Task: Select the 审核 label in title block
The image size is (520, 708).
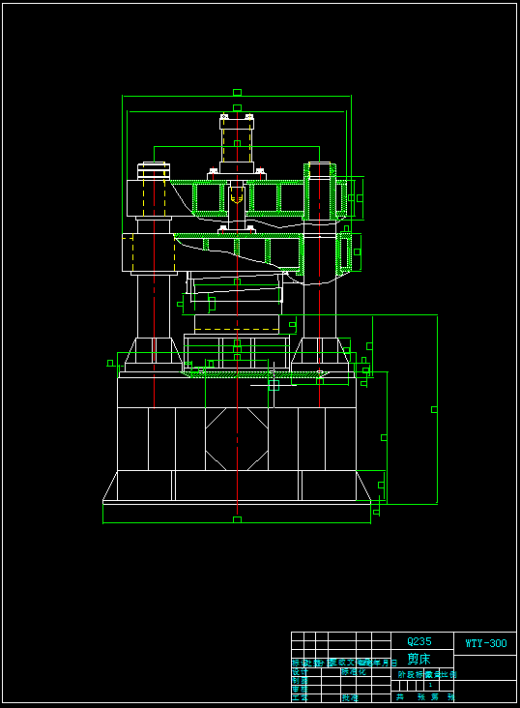Action: 300,689
